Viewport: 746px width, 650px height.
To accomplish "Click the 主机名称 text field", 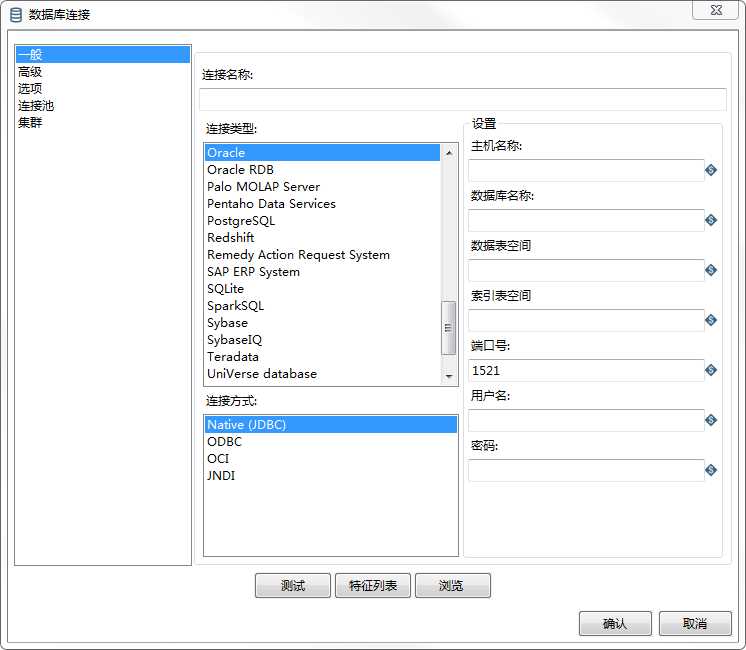I will click(x=586, y=170).
